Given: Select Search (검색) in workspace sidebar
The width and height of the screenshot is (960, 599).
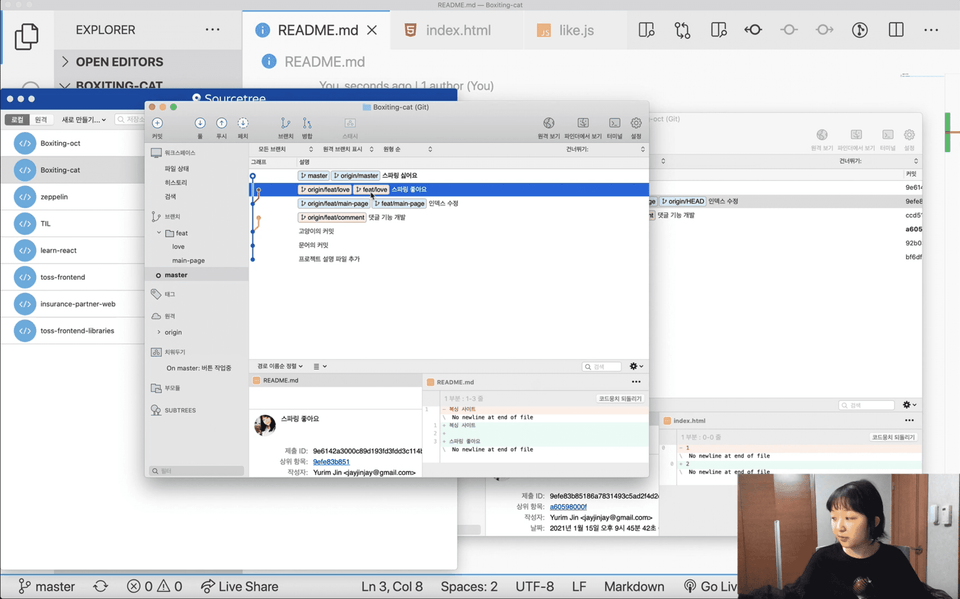Looking at the screenshot, I should (x=170, y=197).
